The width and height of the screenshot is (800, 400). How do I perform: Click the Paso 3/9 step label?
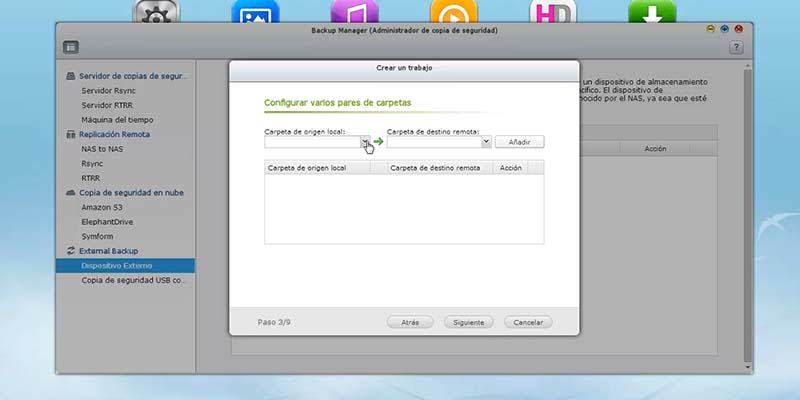pos(274,322)
